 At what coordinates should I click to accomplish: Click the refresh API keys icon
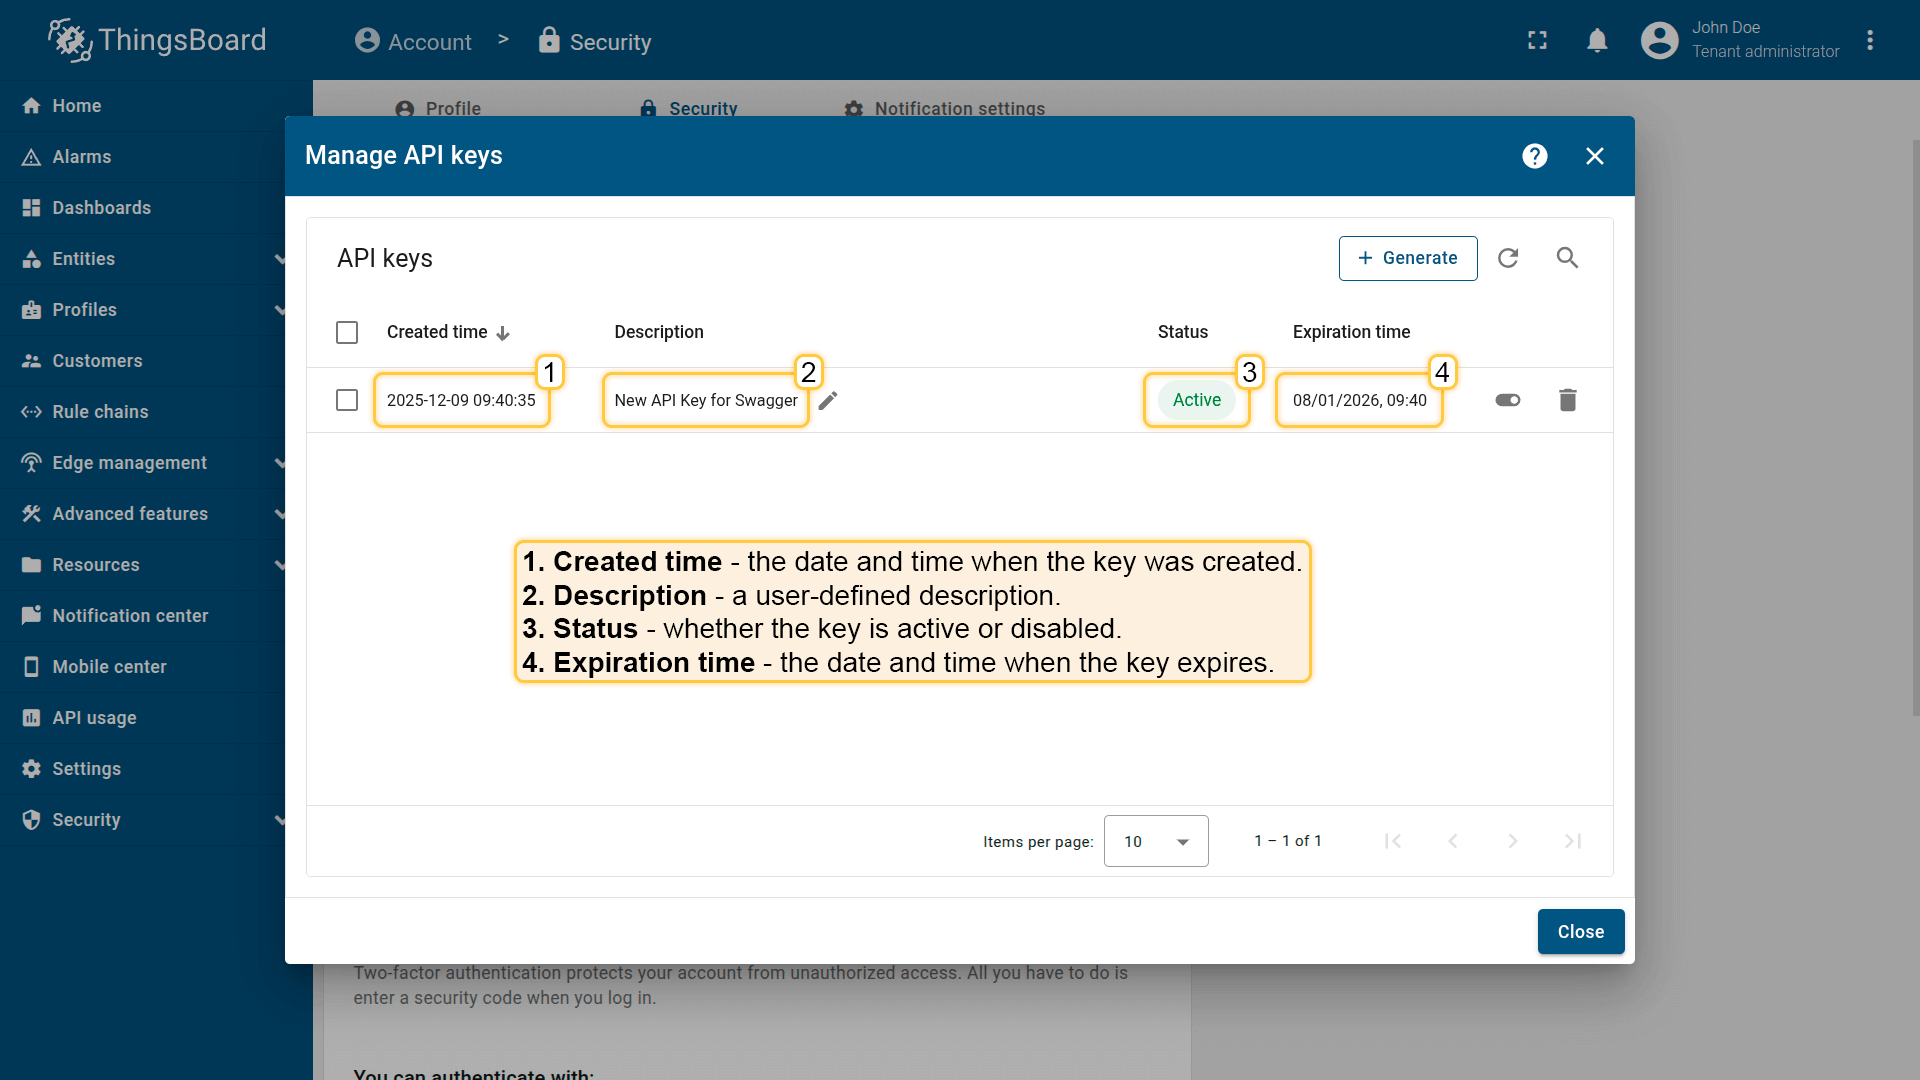[x=1508, y=258]
